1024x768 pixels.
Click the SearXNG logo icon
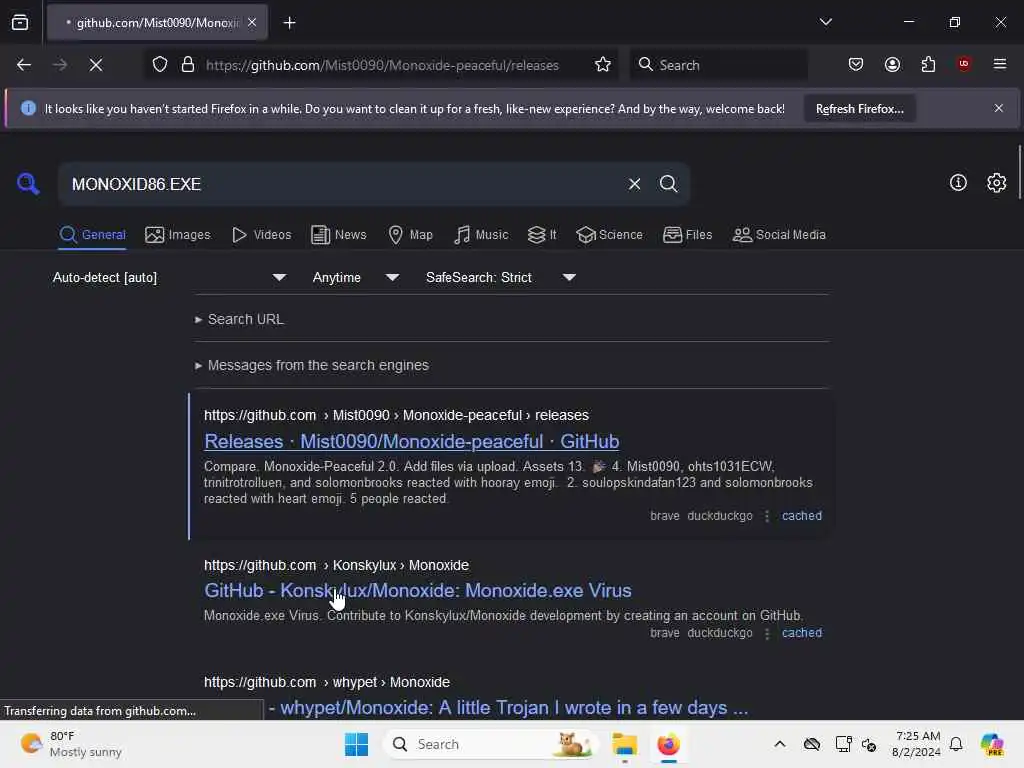coord(28,184)
